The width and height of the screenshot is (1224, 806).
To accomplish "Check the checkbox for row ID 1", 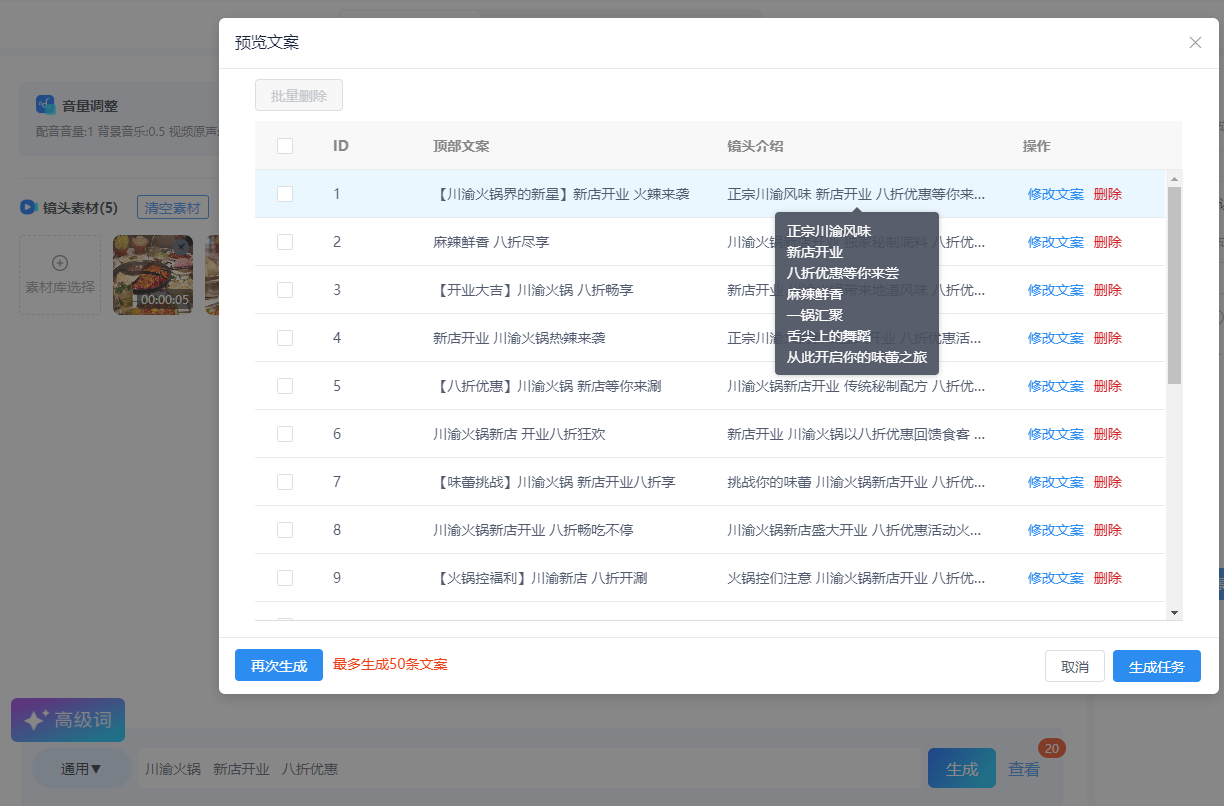I will [285, 194].
